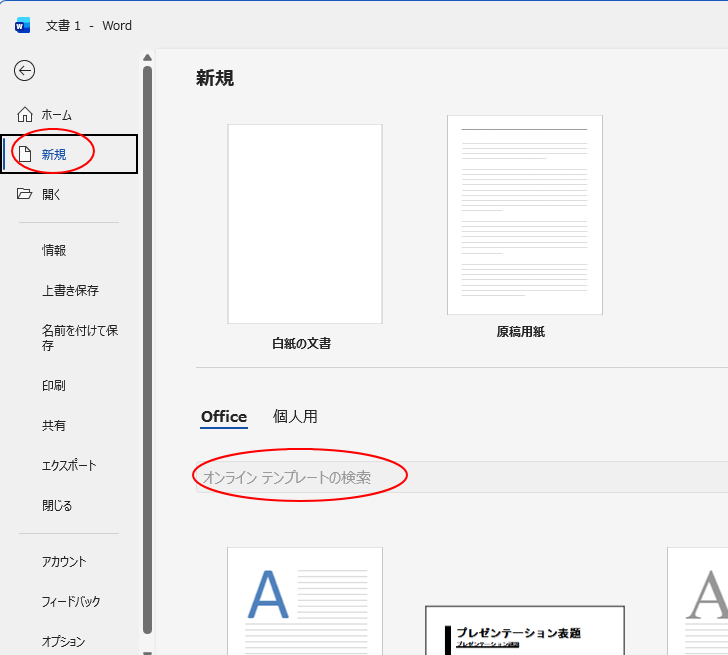Open the アカウント page

click(x=64, y=561)
